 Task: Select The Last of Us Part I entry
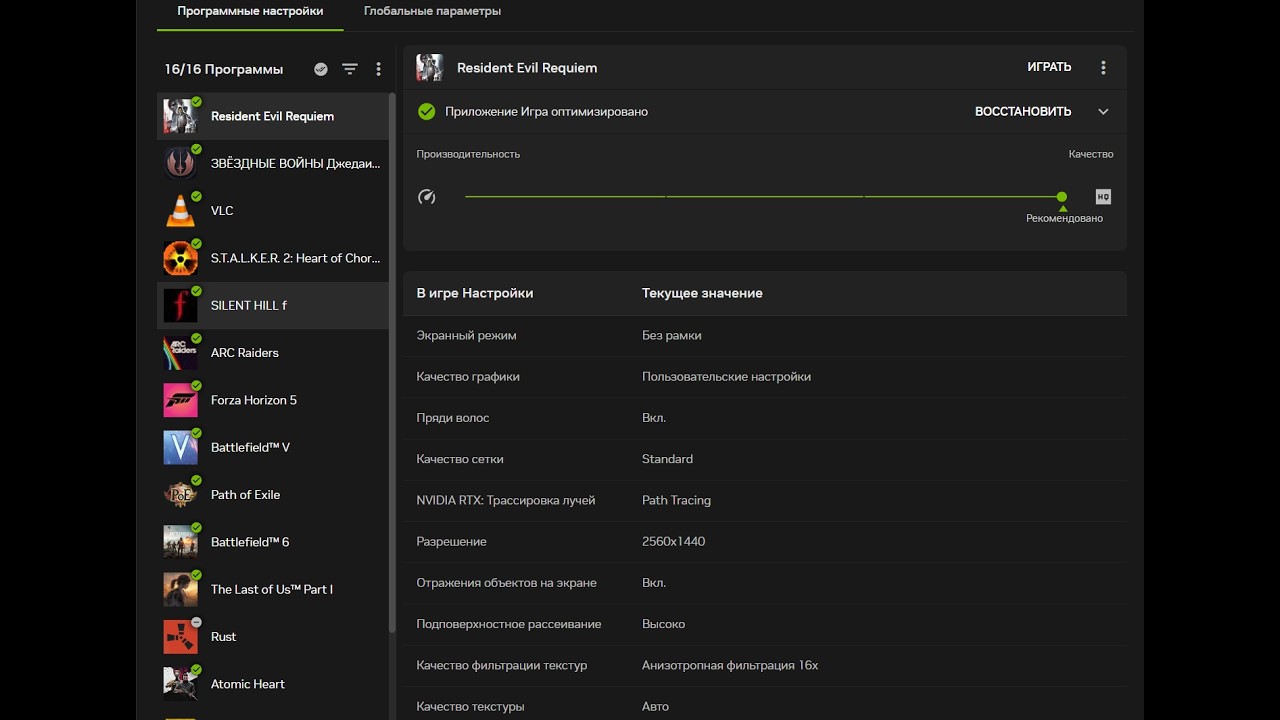click(x=273, y=589)
